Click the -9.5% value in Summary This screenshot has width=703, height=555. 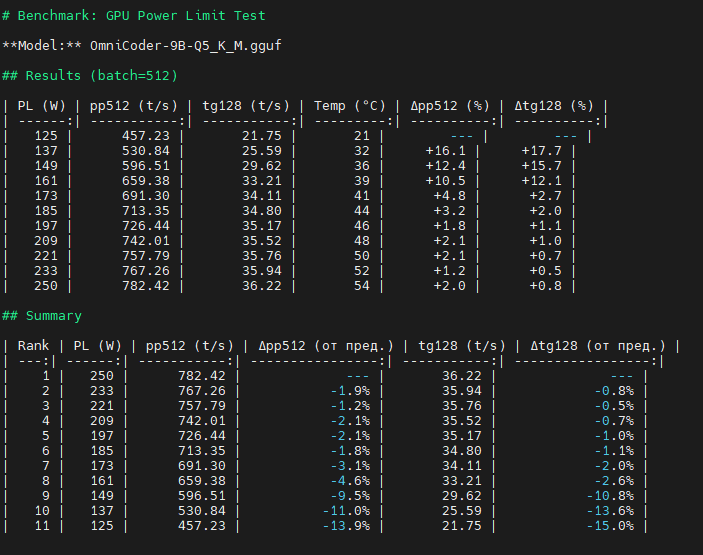tap(351, 496)
